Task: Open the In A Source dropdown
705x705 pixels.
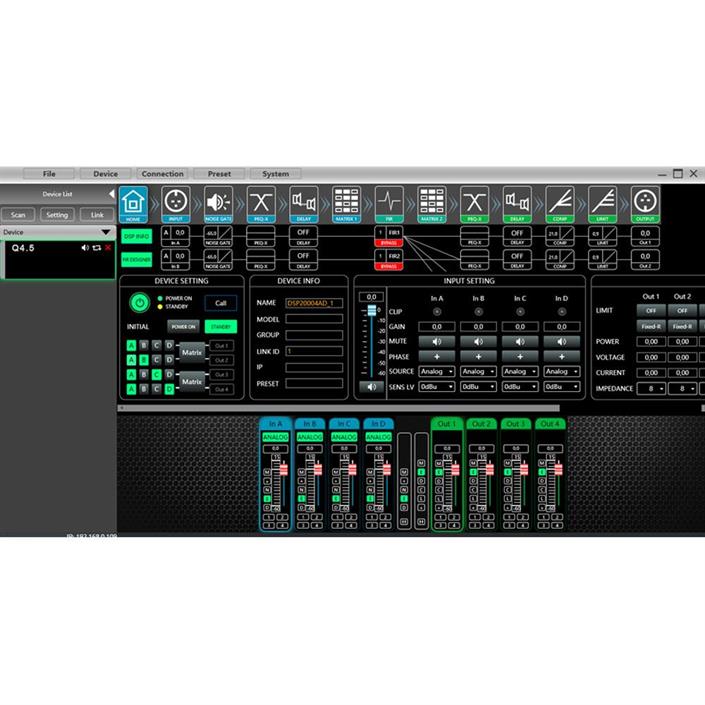Action: click(x=437, y=371)
